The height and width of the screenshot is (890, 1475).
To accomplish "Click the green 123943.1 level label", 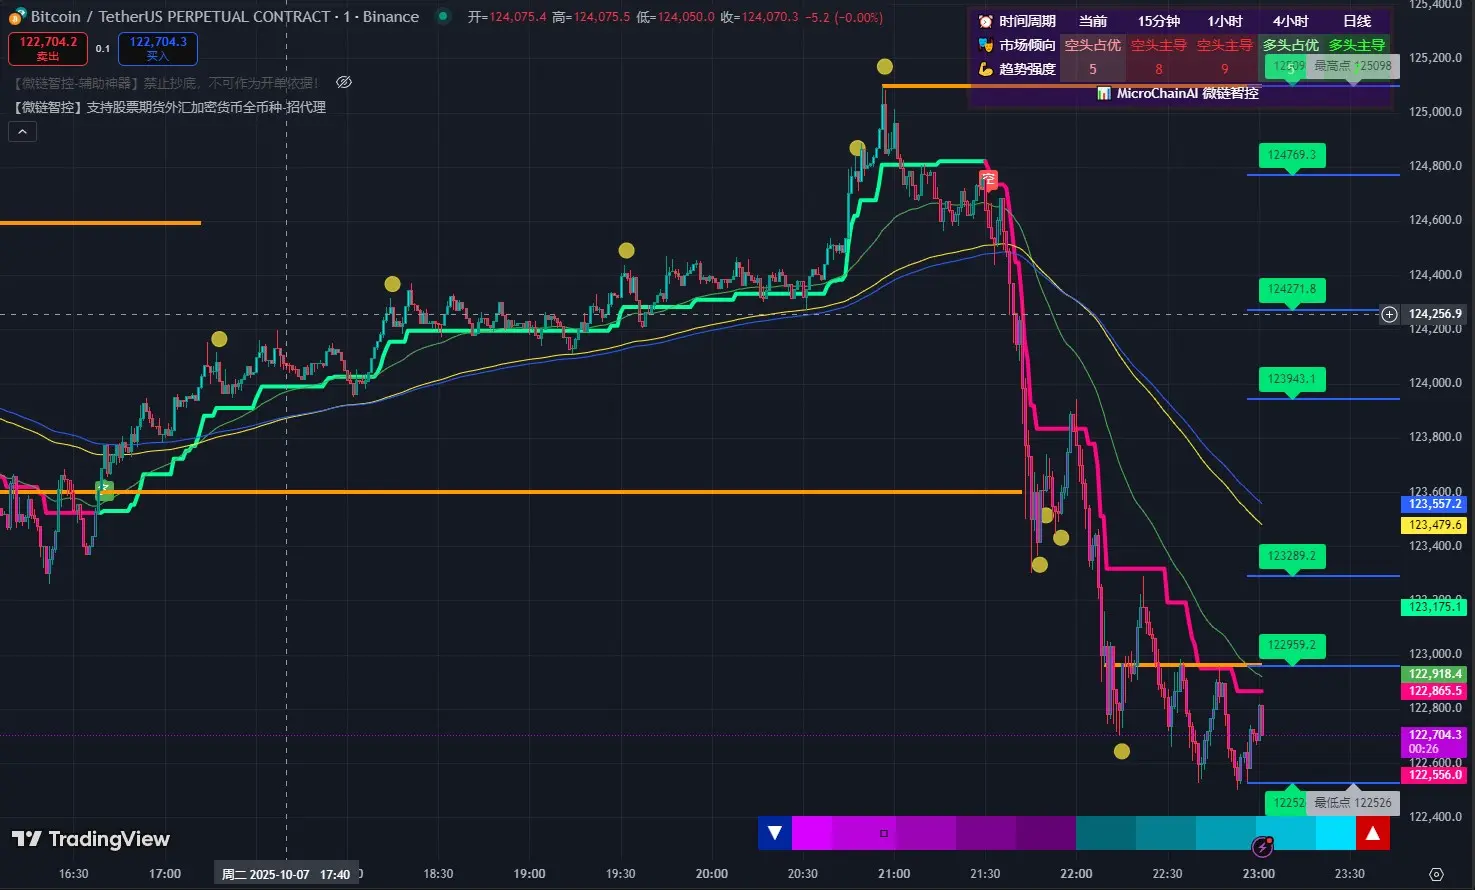I will click(x=1292, y=379).
